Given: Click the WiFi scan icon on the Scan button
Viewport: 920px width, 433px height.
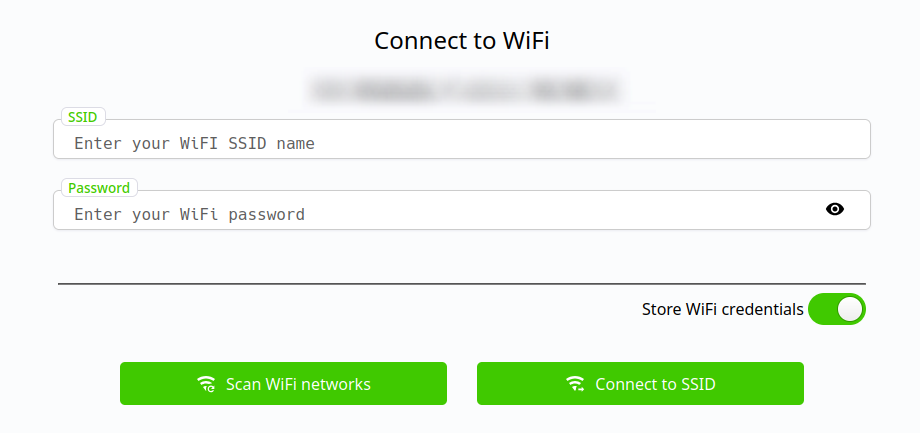Looking at the screenshot, I should [206, 384].
